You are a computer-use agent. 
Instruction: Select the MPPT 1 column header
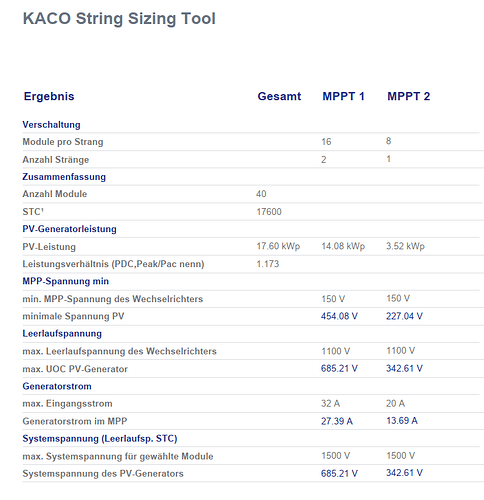343,96
